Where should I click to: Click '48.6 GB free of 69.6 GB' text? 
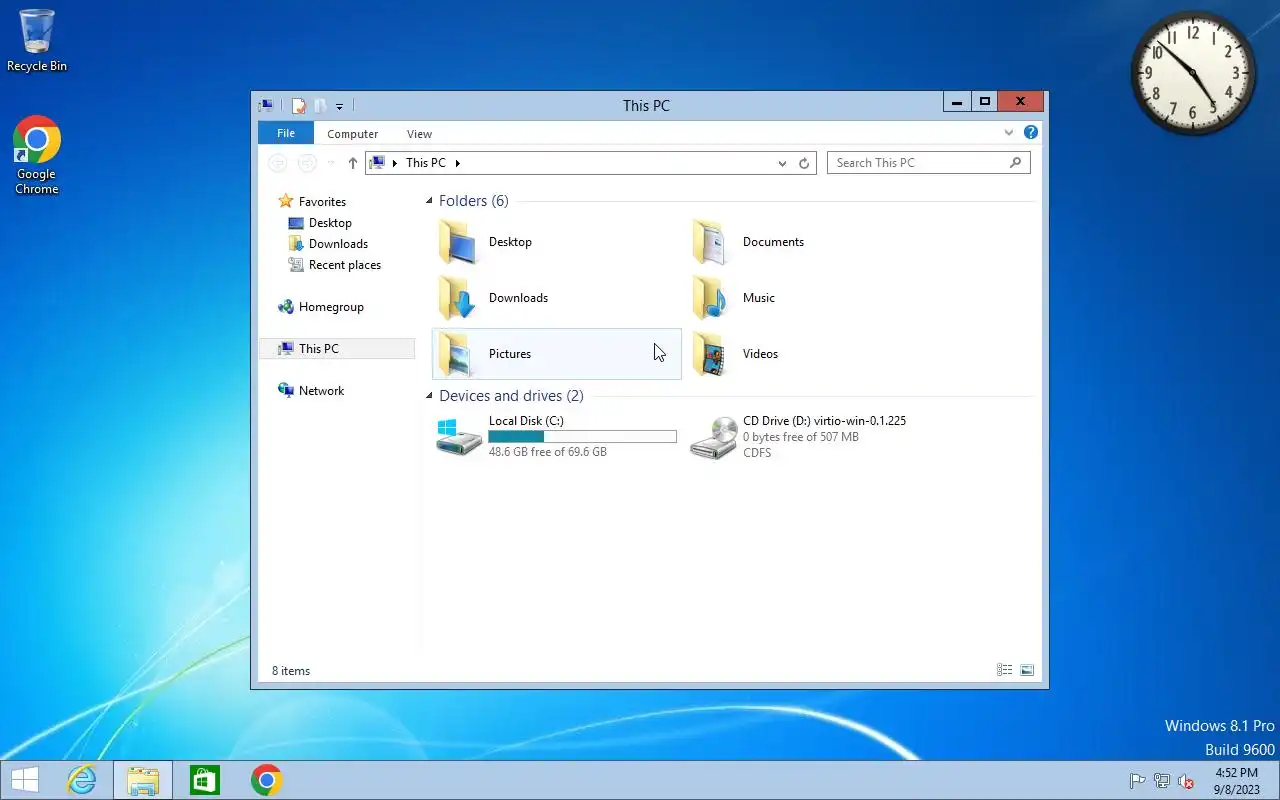coord(548,452)
